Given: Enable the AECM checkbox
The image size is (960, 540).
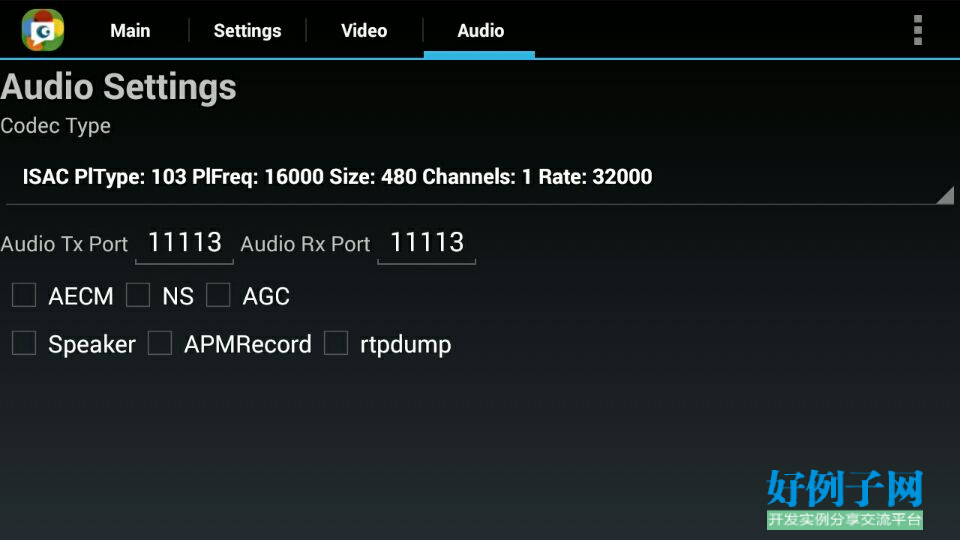Looking at the screenshot, I should 24,295.
